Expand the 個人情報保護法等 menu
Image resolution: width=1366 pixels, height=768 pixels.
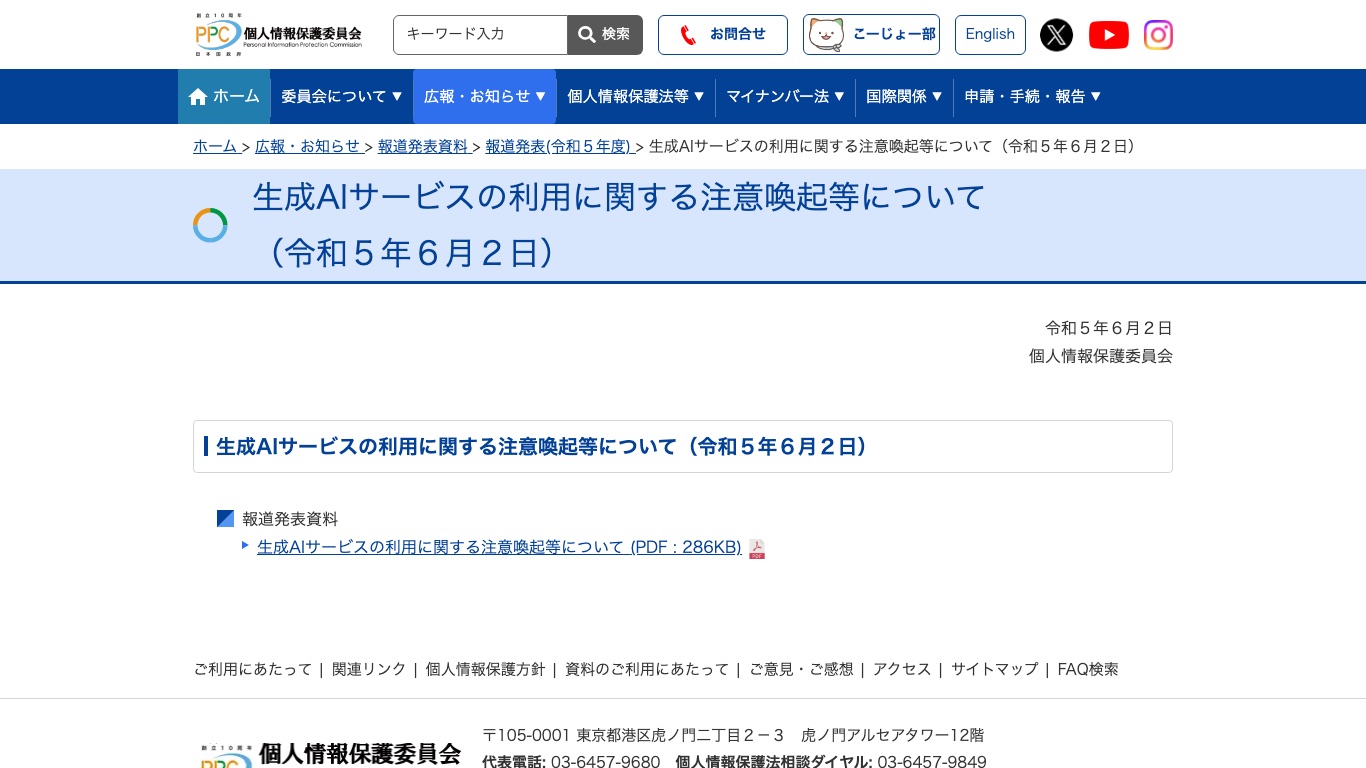click(636, 97)
